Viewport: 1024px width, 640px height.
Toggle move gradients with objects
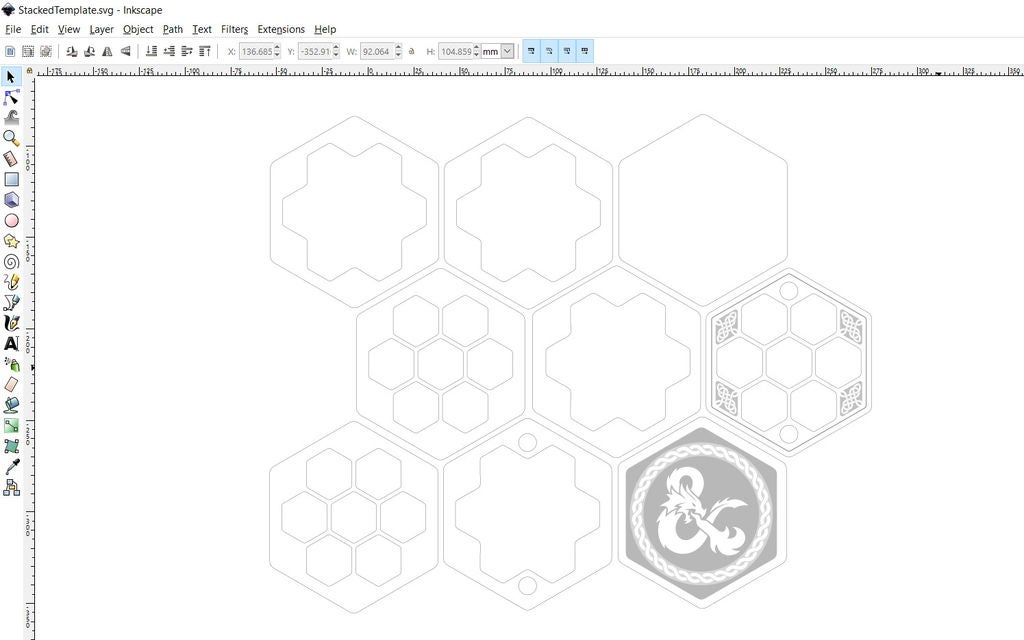[x=567, y=51]
